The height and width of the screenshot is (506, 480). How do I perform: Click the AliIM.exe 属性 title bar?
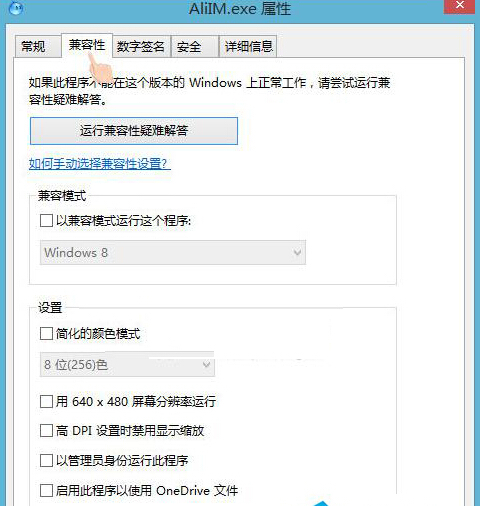[240, 8]
